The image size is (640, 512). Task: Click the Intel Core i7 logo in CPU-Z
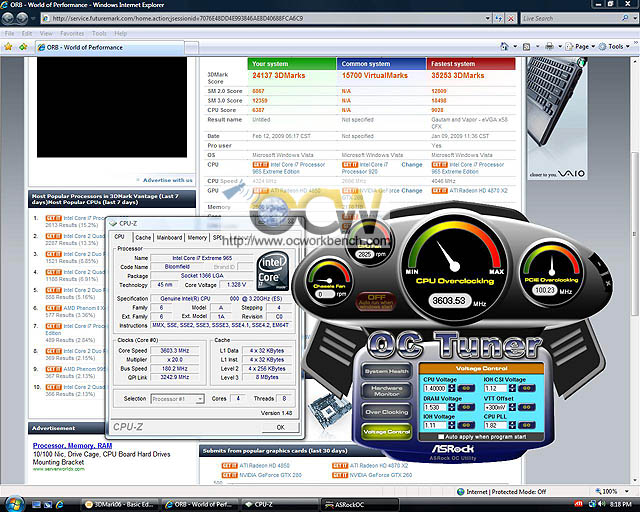tap(273, 270)
